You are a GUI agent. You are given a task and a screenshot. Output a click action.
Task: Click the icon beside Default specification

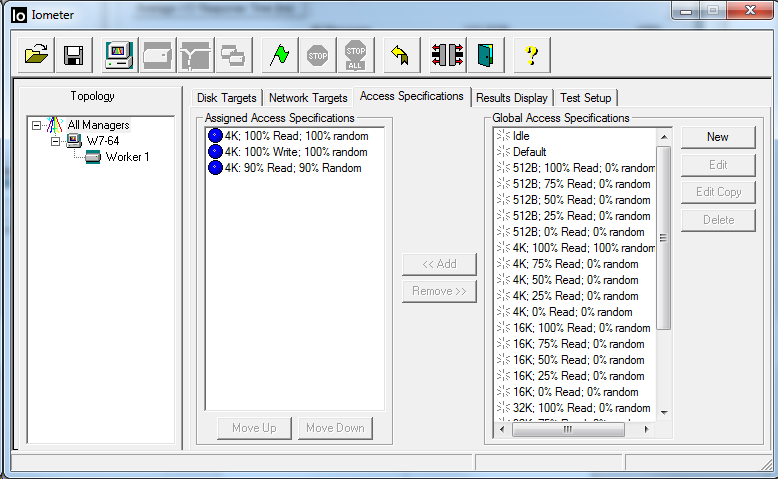coord(503,151)
